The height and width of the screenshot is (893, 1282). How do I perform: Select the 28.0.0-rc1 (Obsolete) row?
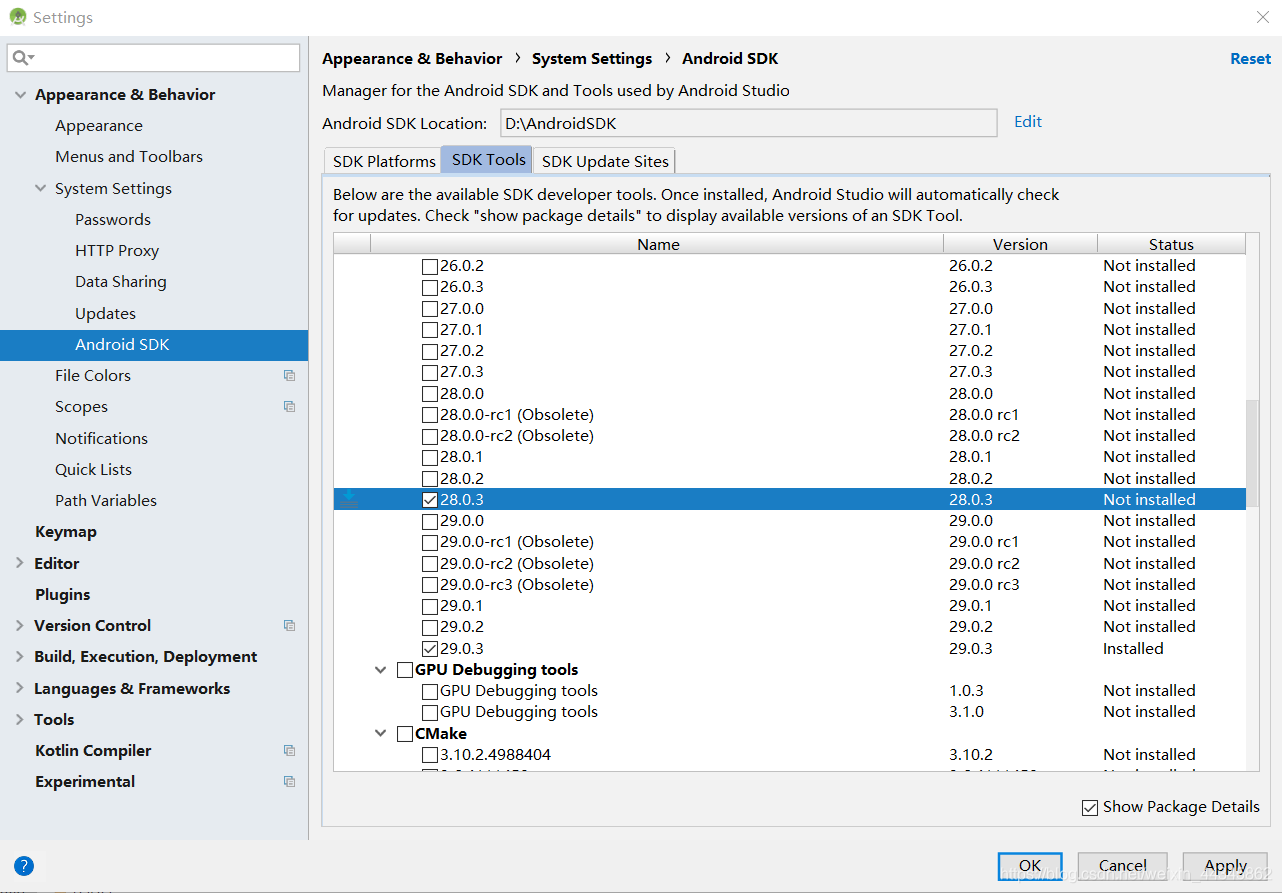click(x=790, y=415)
